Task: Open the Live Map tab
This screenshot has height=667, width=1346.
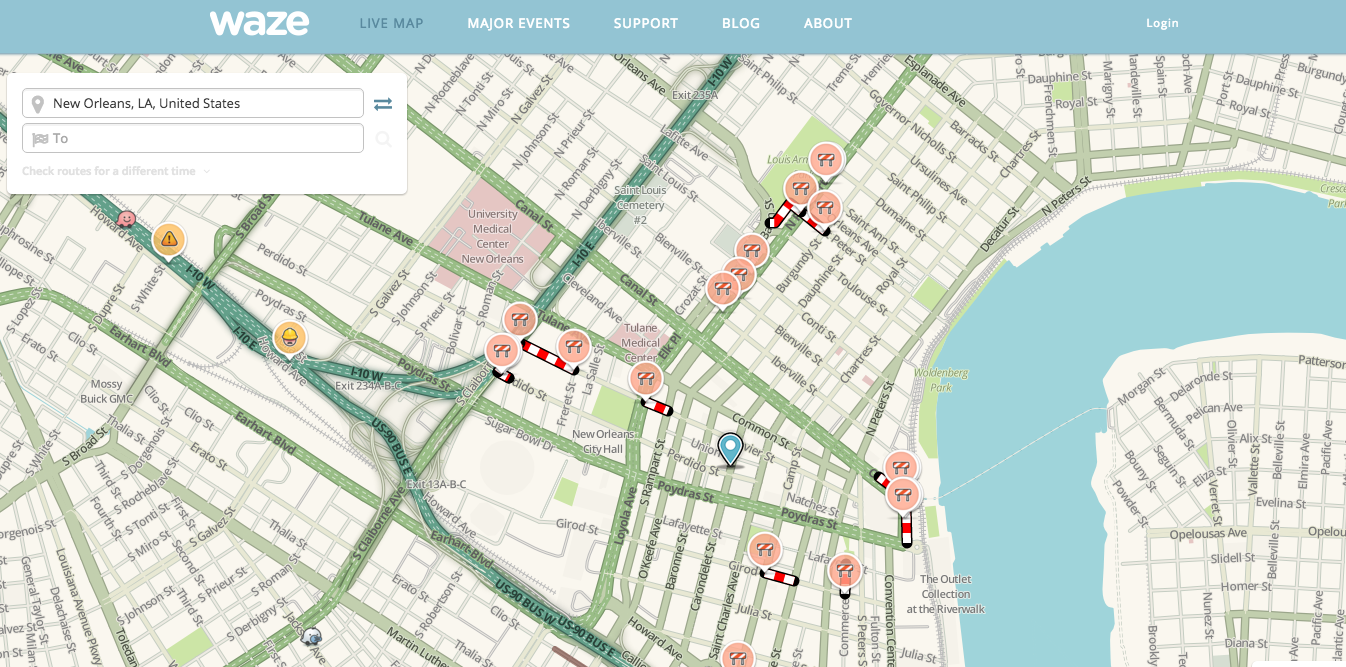Action: (x=391, y=23)
